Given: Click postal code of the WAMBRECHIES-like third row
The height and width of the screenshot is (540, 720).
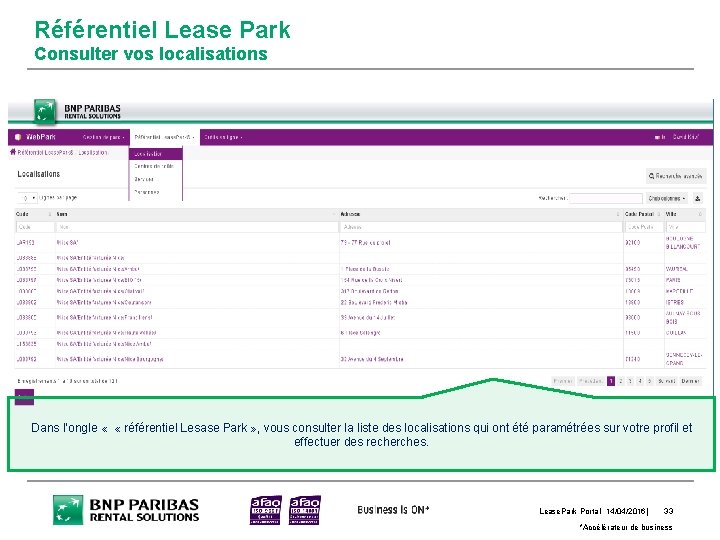Looking at the screenshot, I should 632,269.
